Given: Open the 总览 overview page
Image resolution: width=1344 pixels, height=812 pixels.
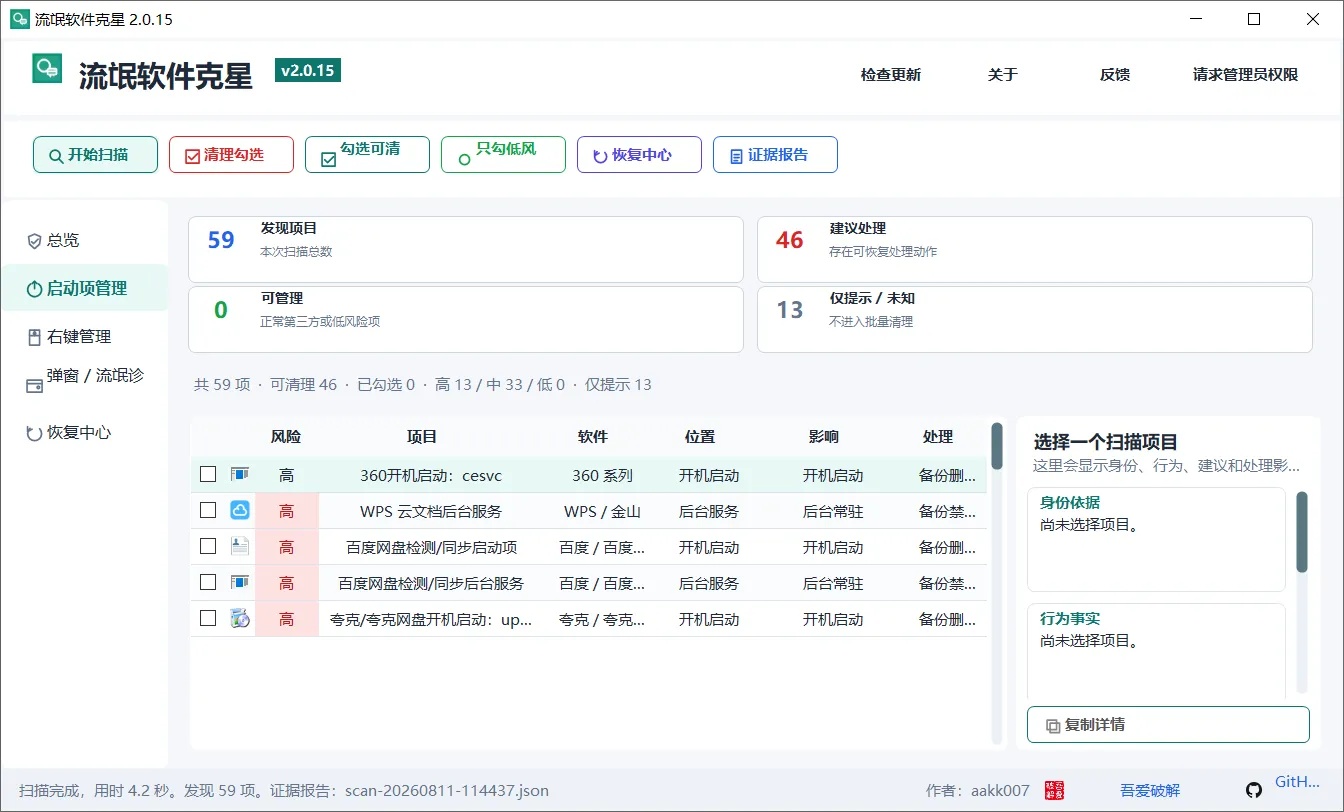Looking at the screenshot, I should pos(85,240).
